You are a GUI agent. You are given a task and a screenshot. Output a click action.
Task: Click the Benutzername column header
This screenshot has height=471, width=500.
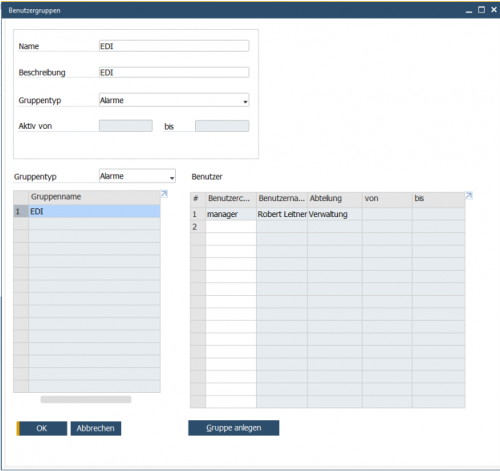(282, 199)
